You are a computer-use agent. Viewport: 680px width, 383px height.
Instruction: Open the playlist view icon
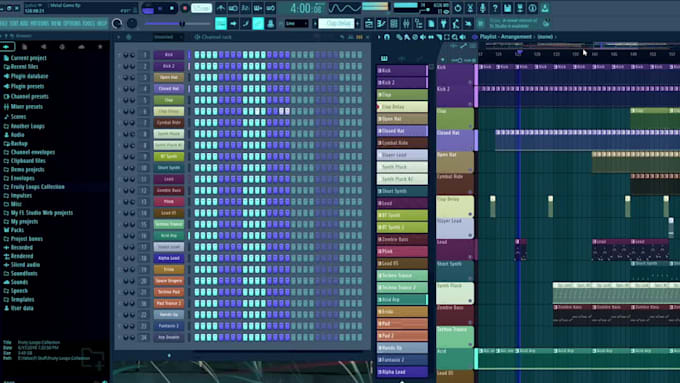369,23
